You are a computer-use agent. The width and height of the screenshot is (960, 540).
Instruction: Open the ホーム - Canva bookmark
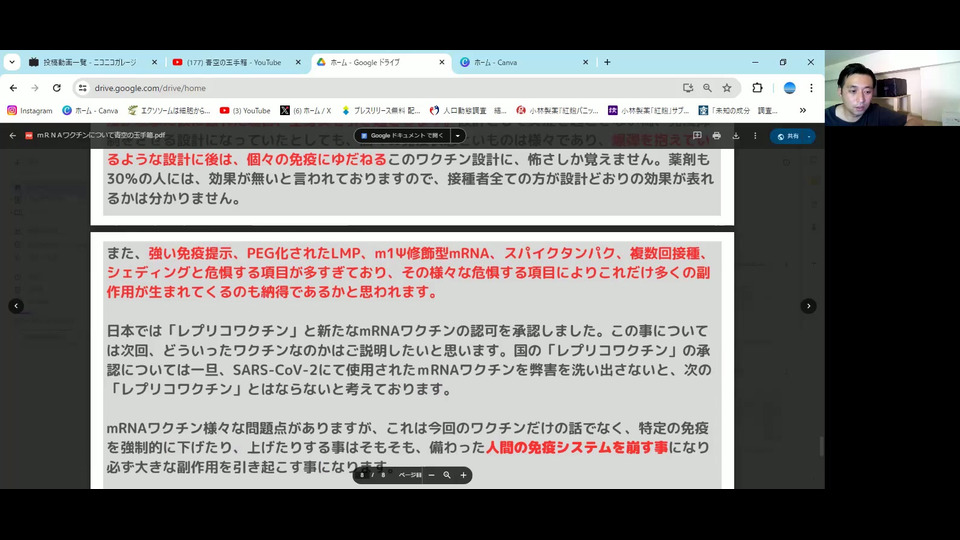[x=90, y=111]
